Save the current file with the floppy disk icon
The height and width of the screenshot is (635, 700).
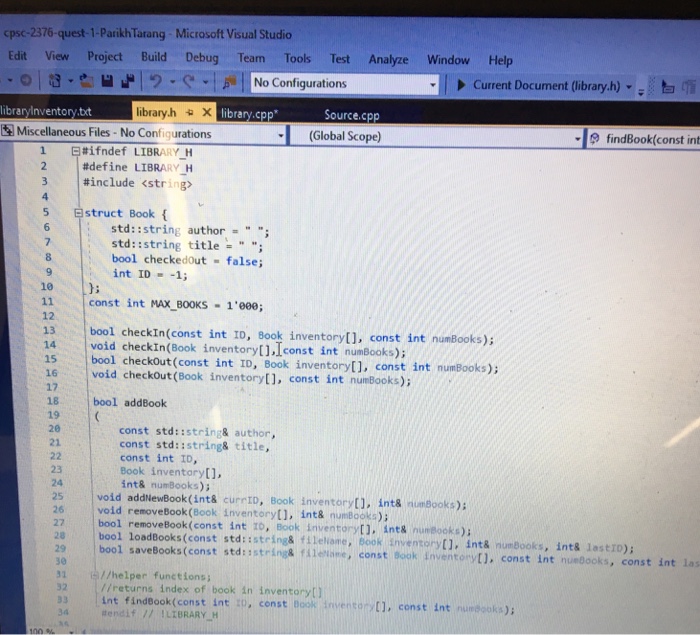[x=107, y=81]
